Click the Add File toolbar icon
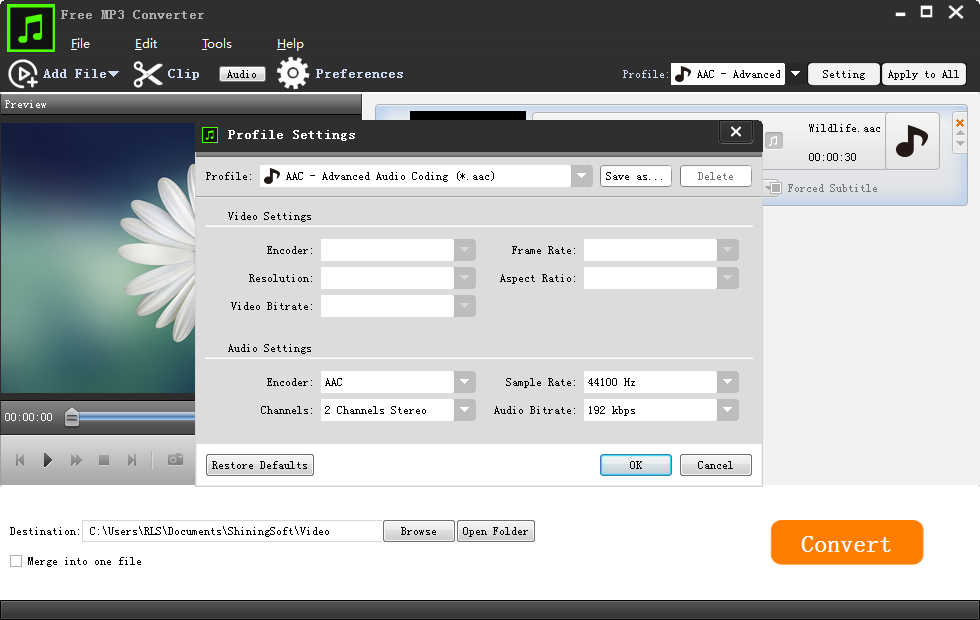 (22, 73)
